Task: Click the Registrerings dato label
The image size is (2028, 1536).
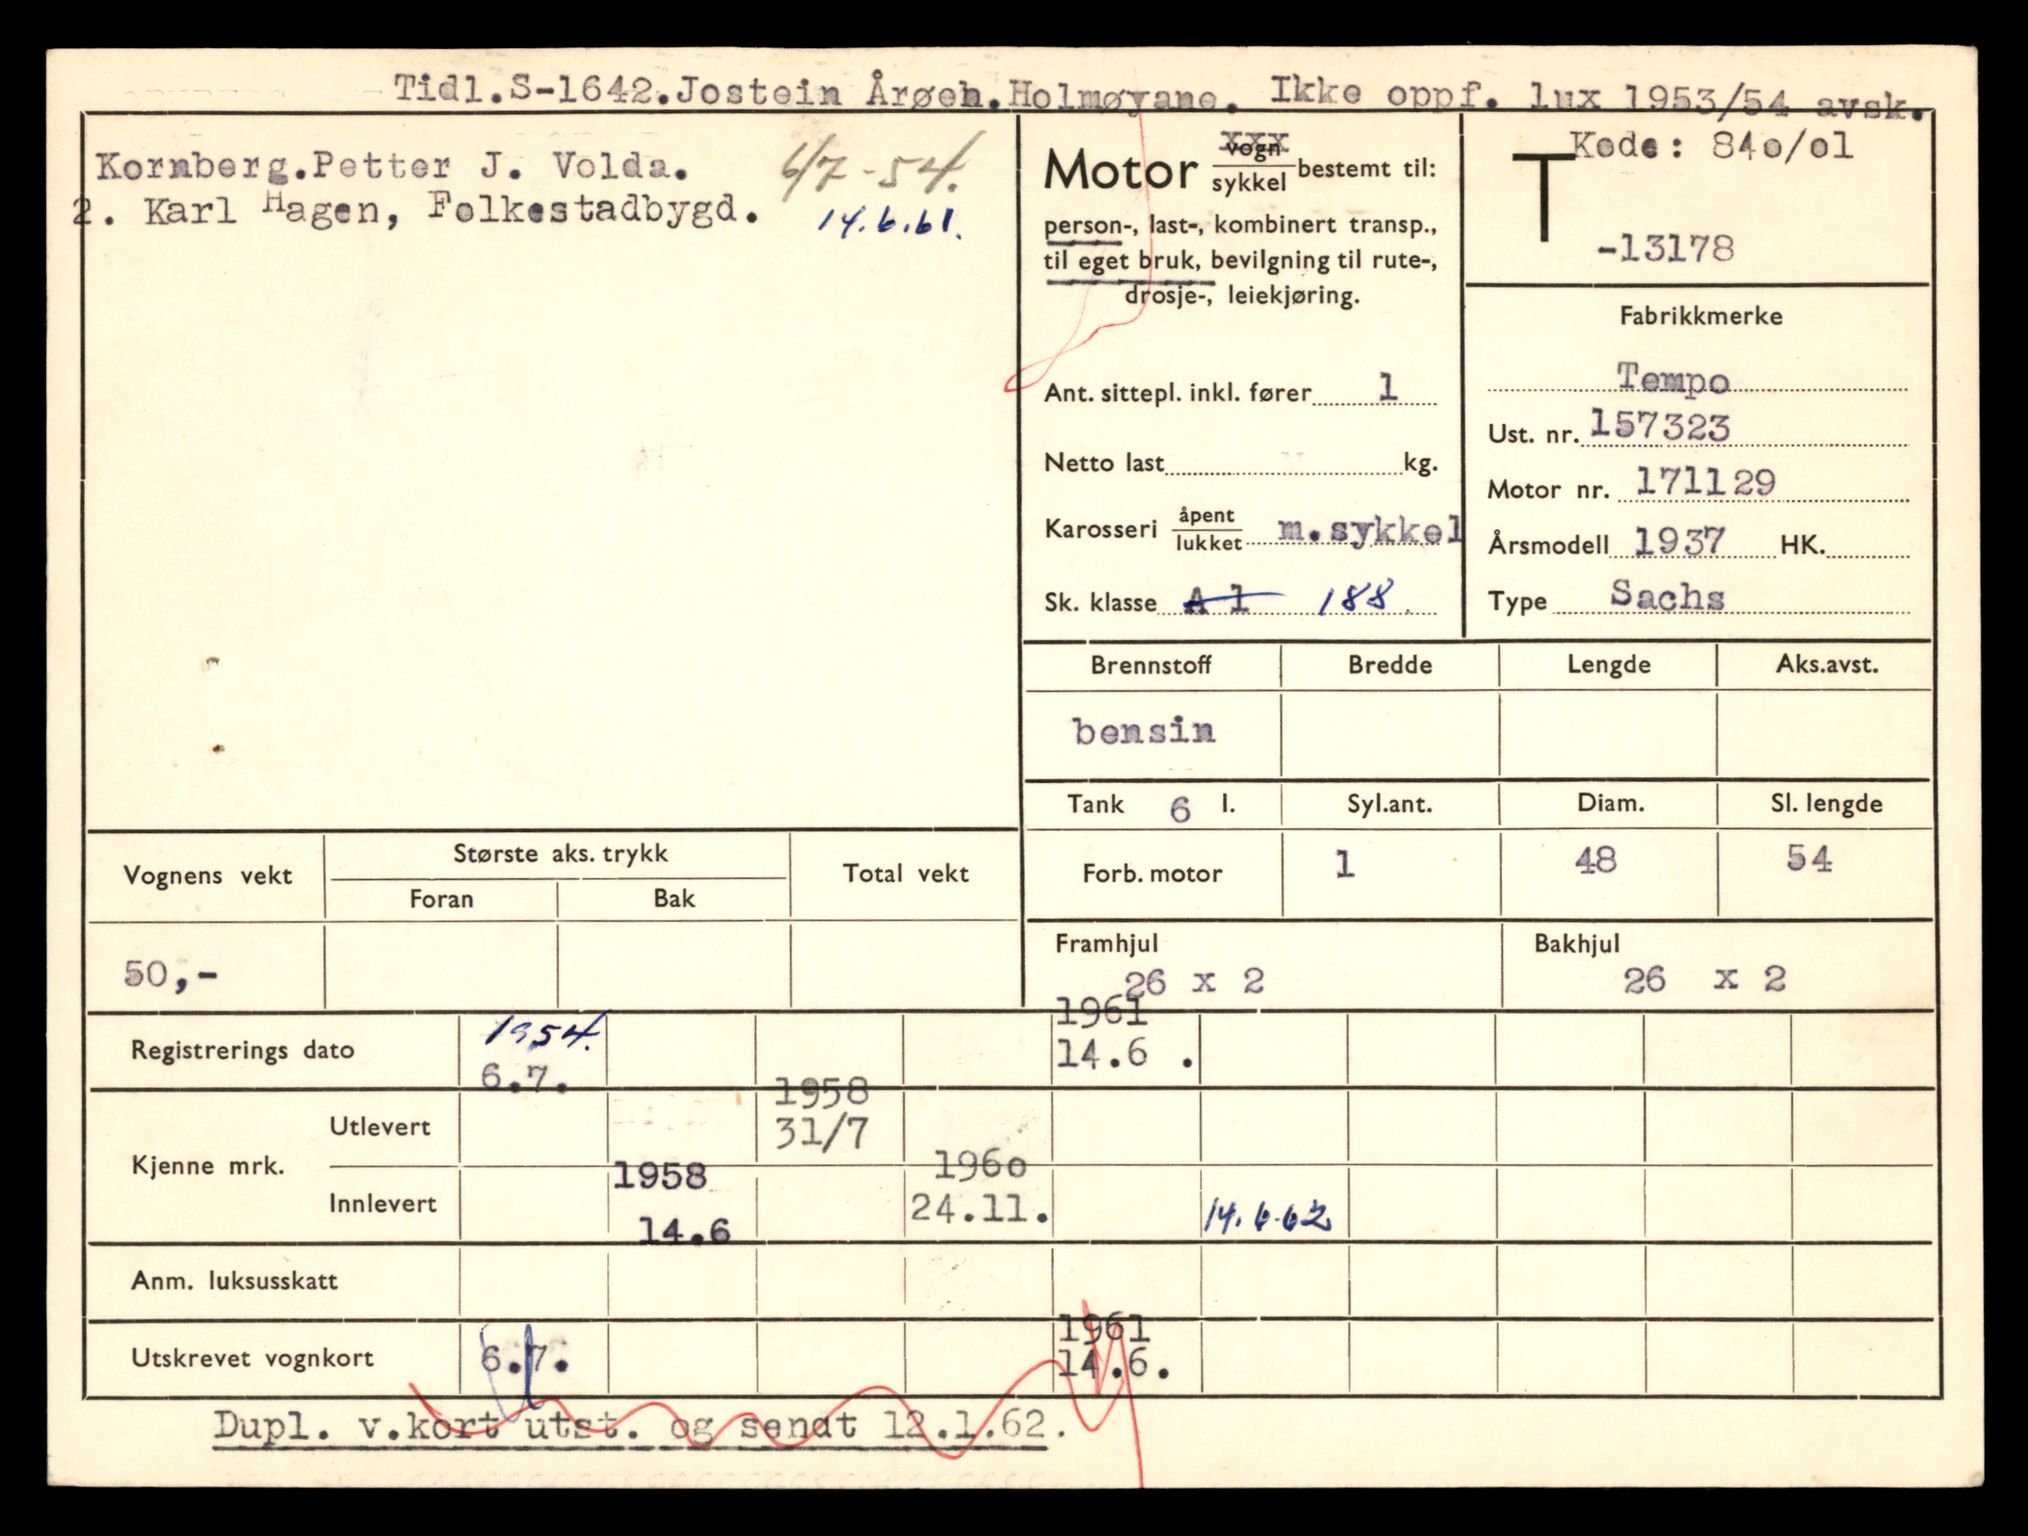Action: pyautogui.click(x=242, y=1050)
